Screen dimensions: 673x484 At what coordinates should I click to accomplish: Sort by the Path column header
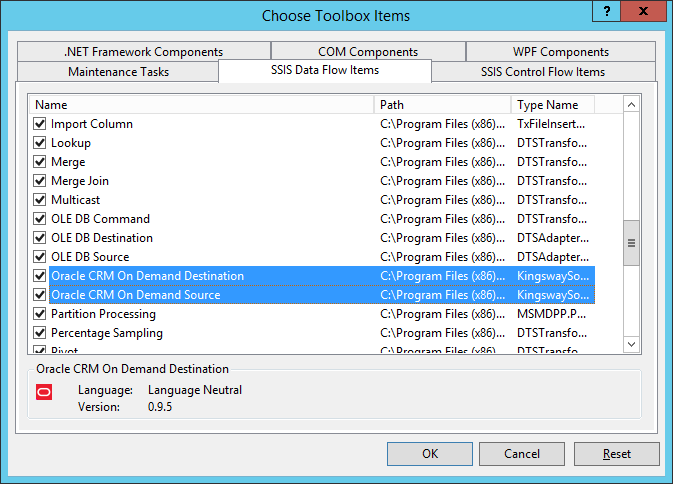coord(443,105)
